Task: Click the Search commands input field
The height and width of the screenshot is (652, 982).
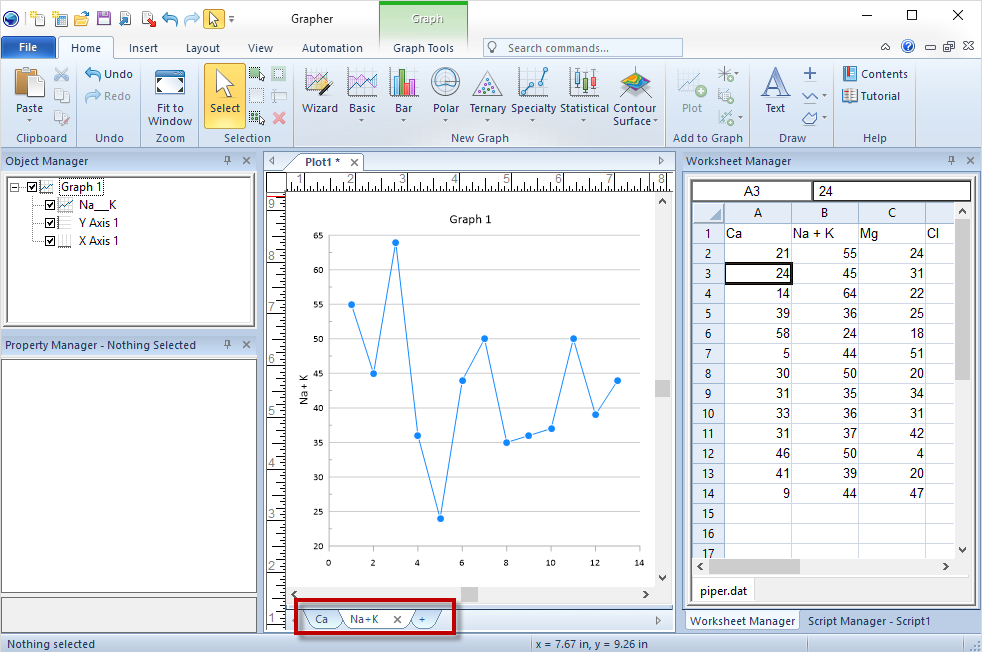Action: [592, 48]
